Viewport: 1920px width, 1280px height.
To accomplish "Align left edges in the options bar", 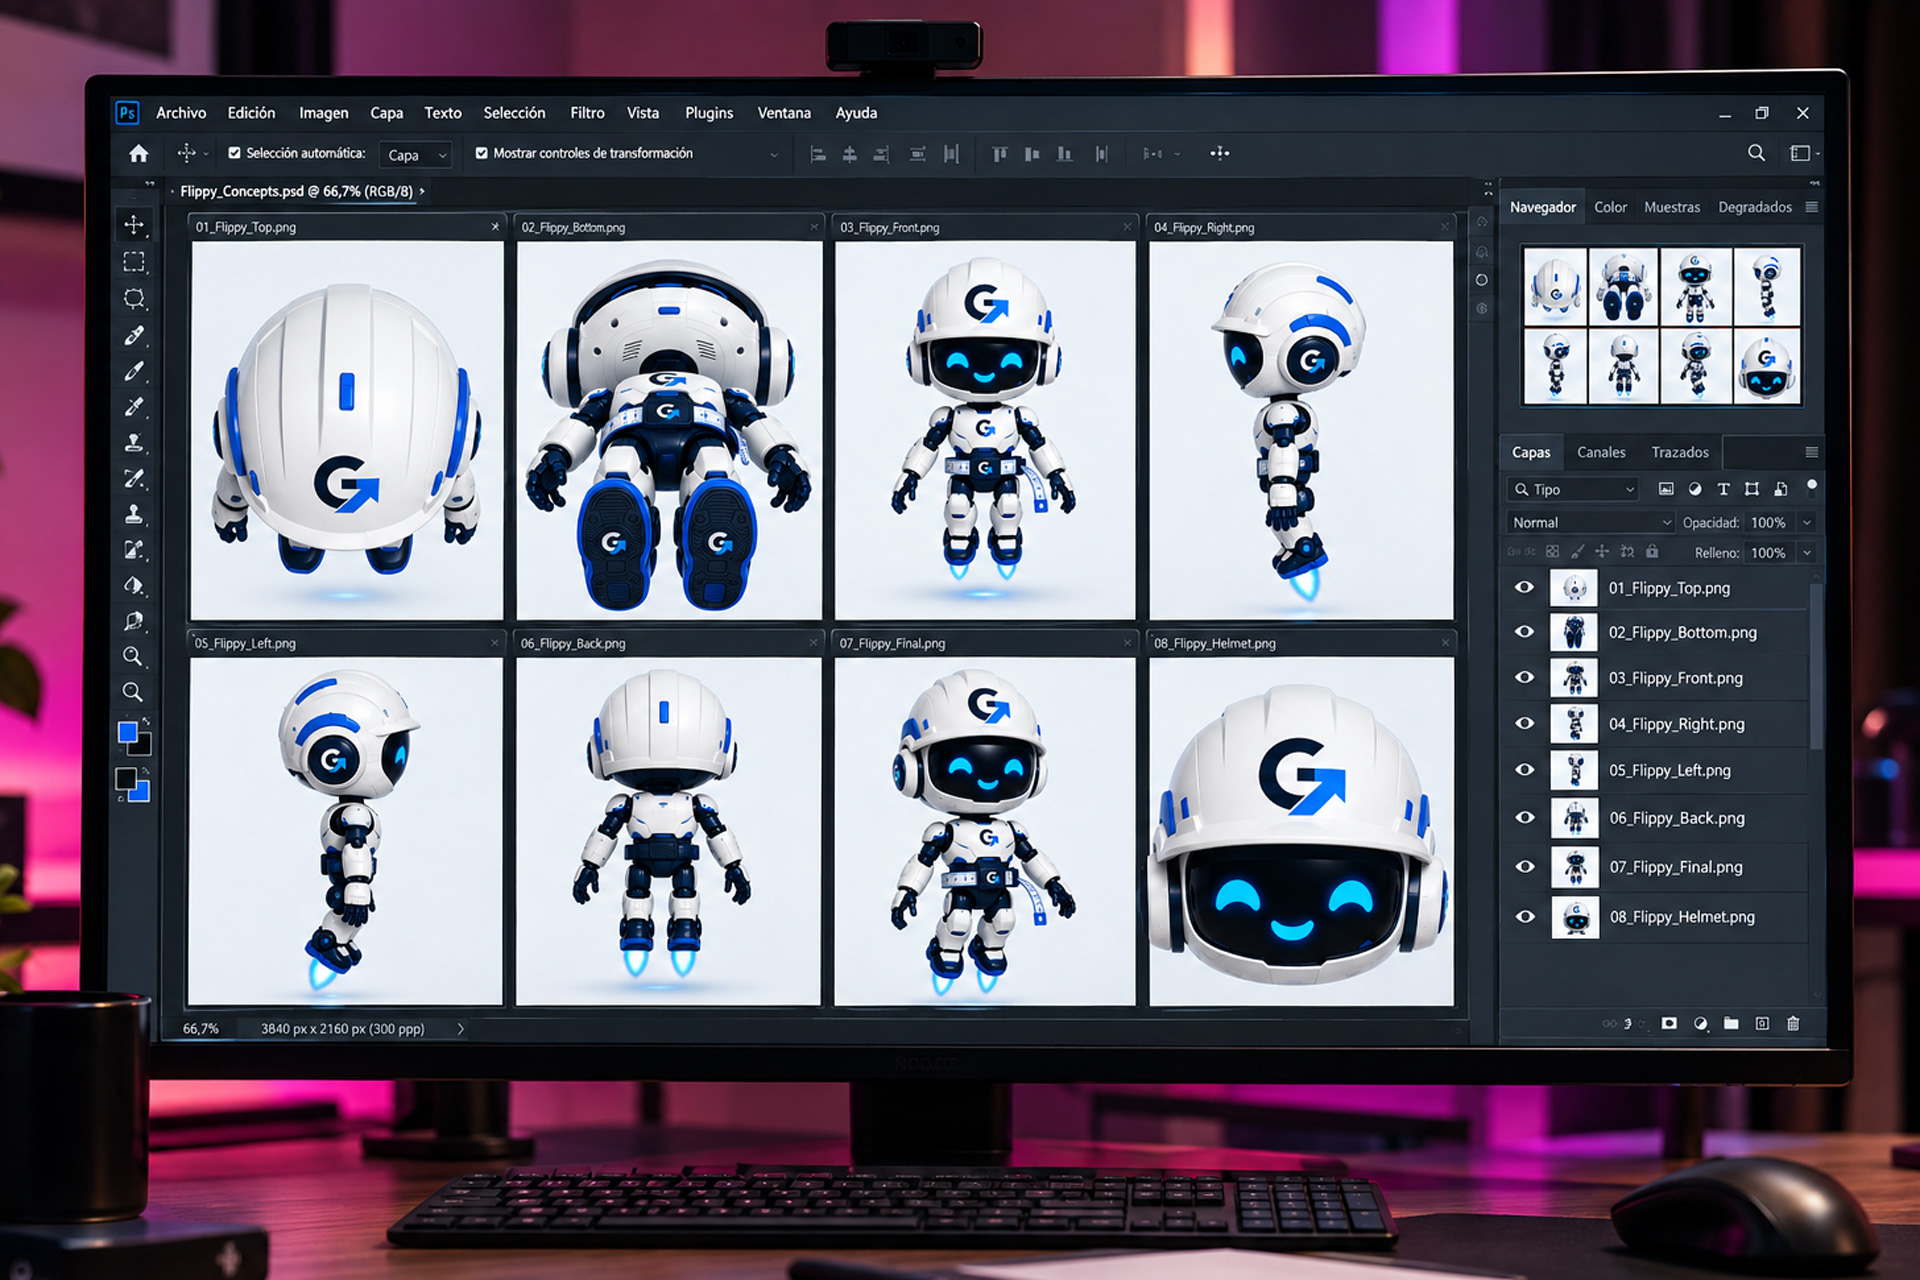I will [x=818, y=154].
